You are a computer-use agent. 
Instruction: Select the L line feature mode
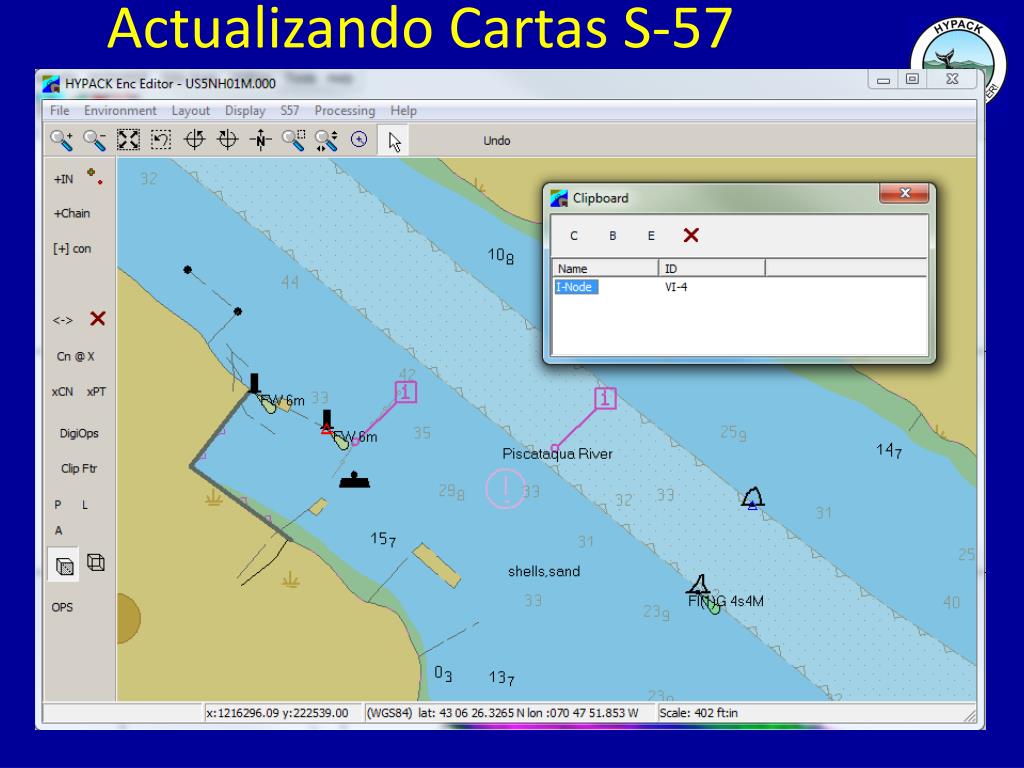[x=85, y=505]
